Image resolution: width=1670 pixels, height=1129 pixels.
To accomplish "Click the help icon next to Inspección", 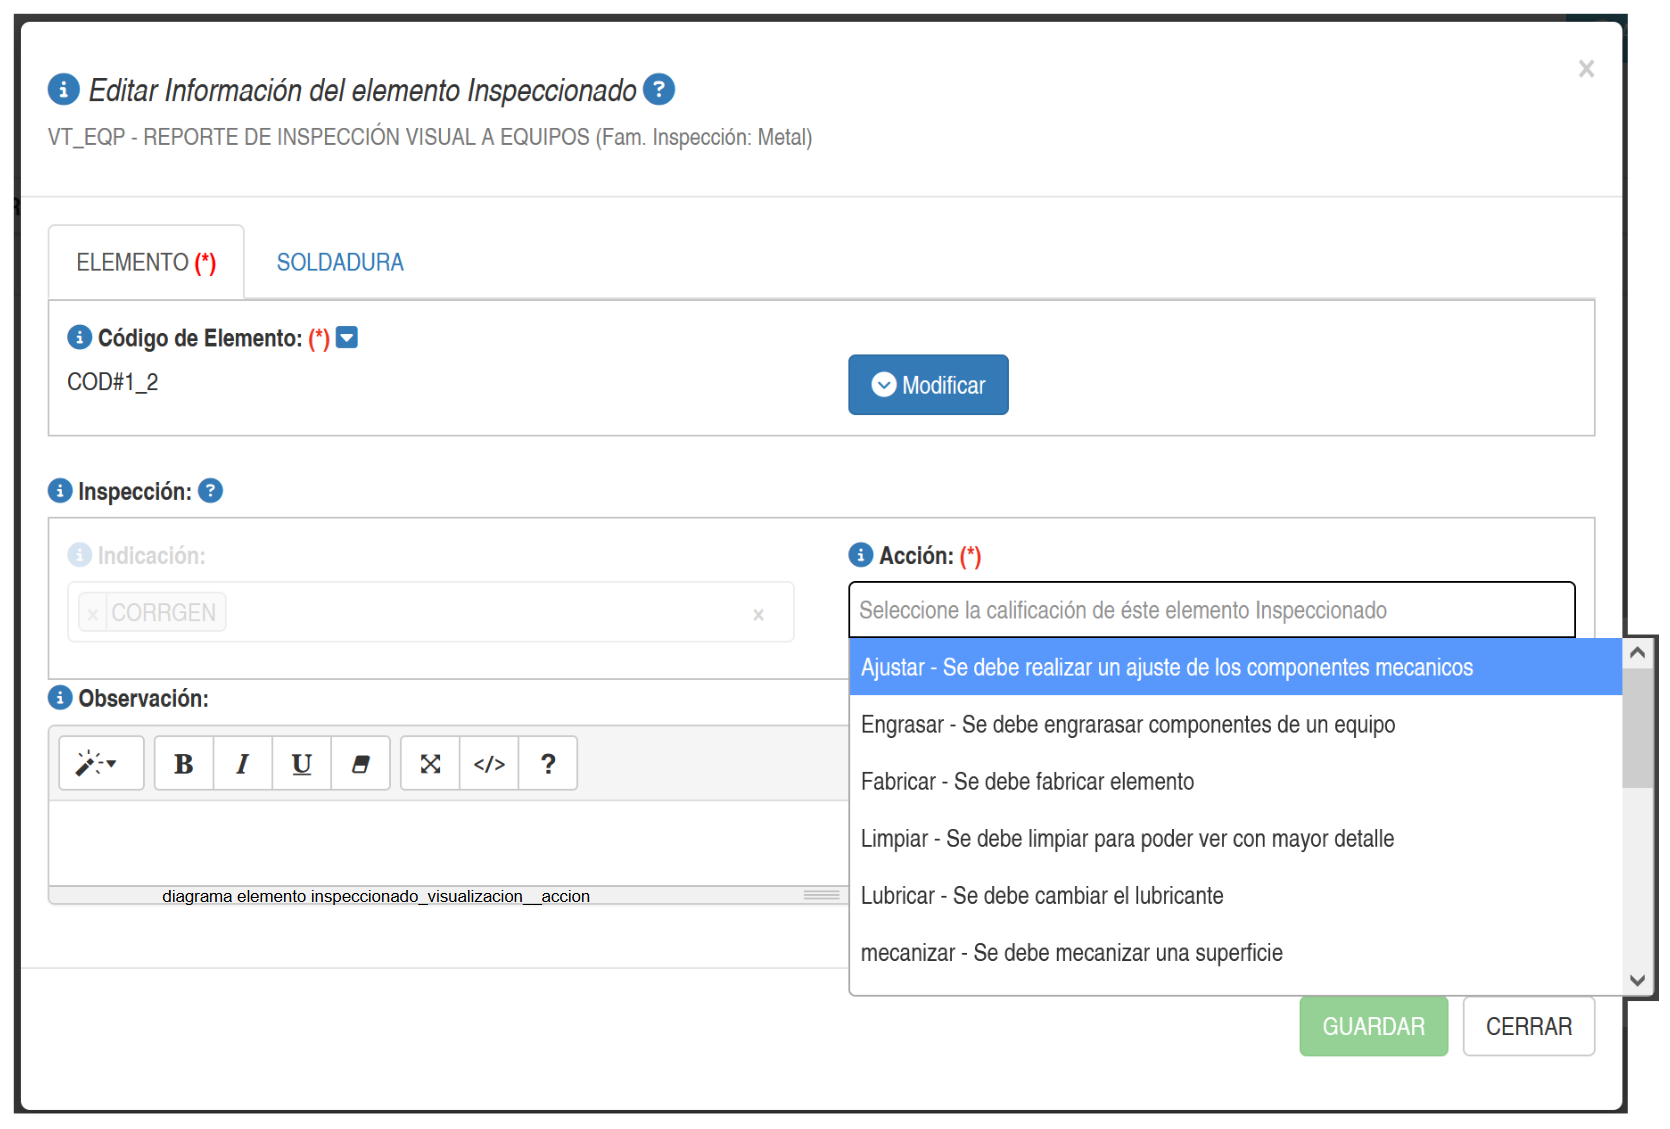I will (210, 491).
